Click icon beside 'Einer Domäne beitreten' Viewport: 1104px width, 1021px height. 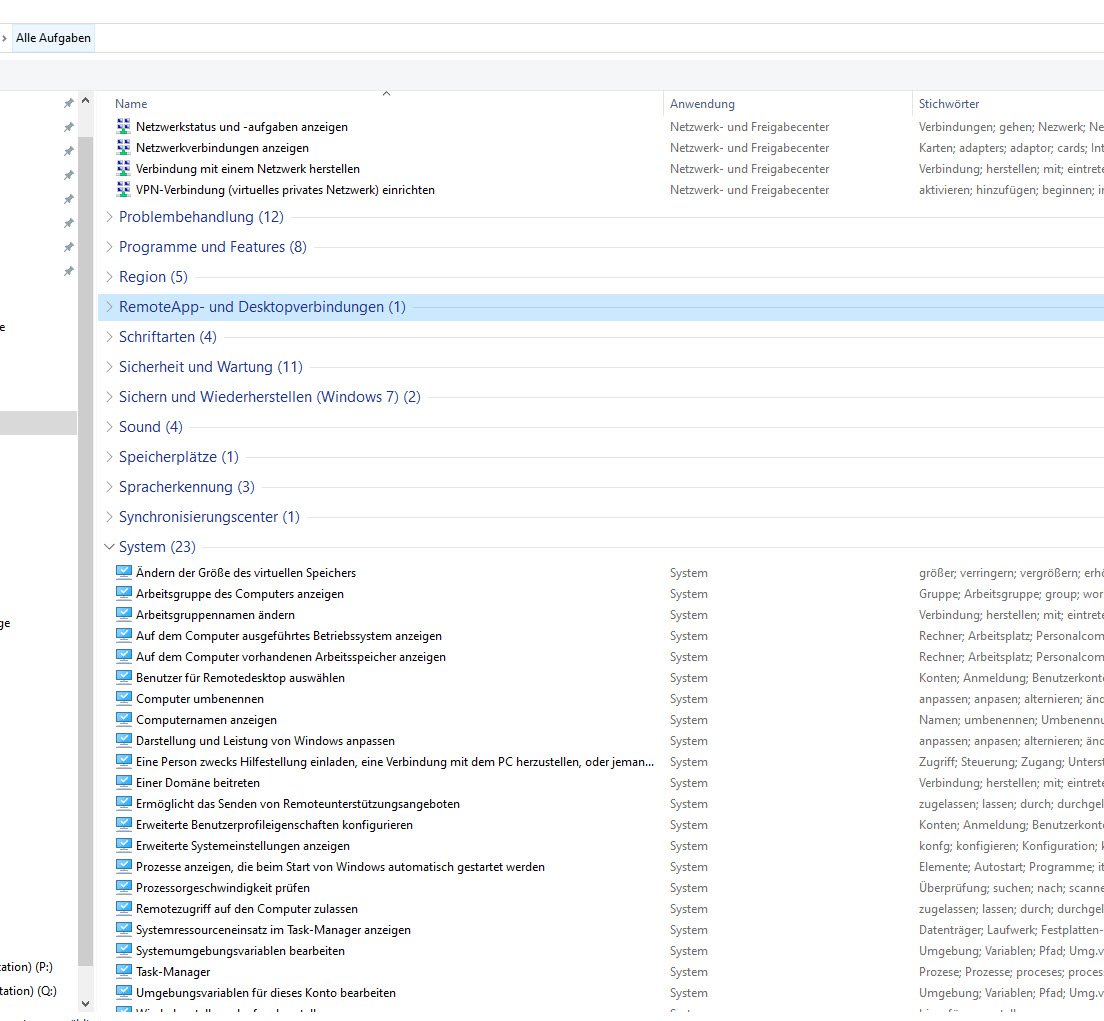124,782
